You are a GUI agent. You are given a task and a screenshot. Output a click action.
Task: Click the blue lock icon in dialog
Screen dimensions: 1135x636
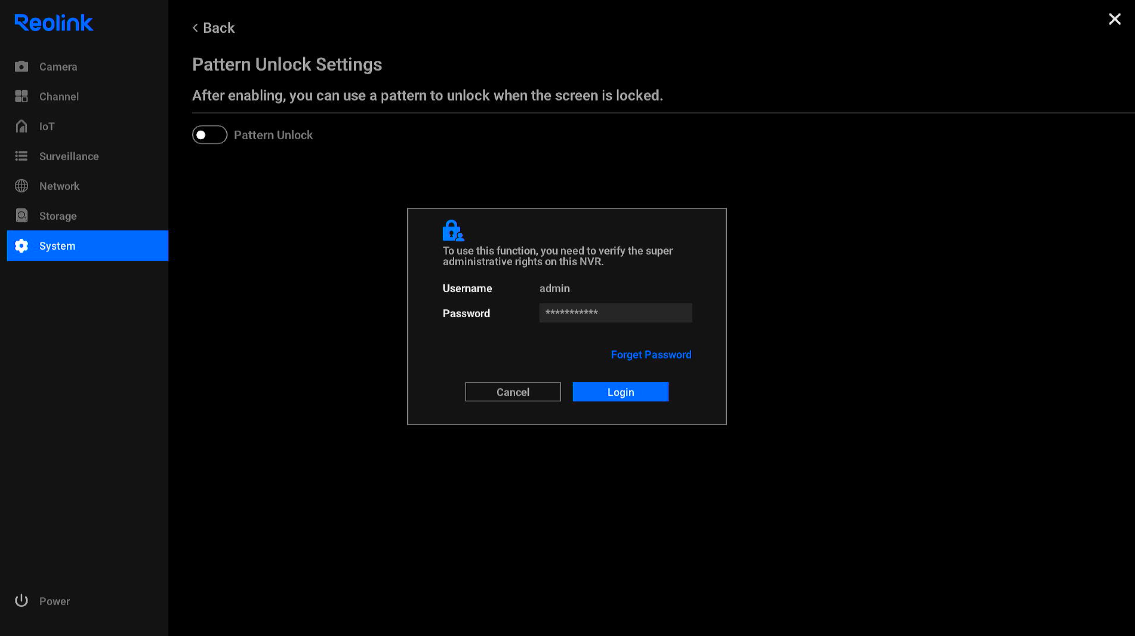tap(453, 230)
